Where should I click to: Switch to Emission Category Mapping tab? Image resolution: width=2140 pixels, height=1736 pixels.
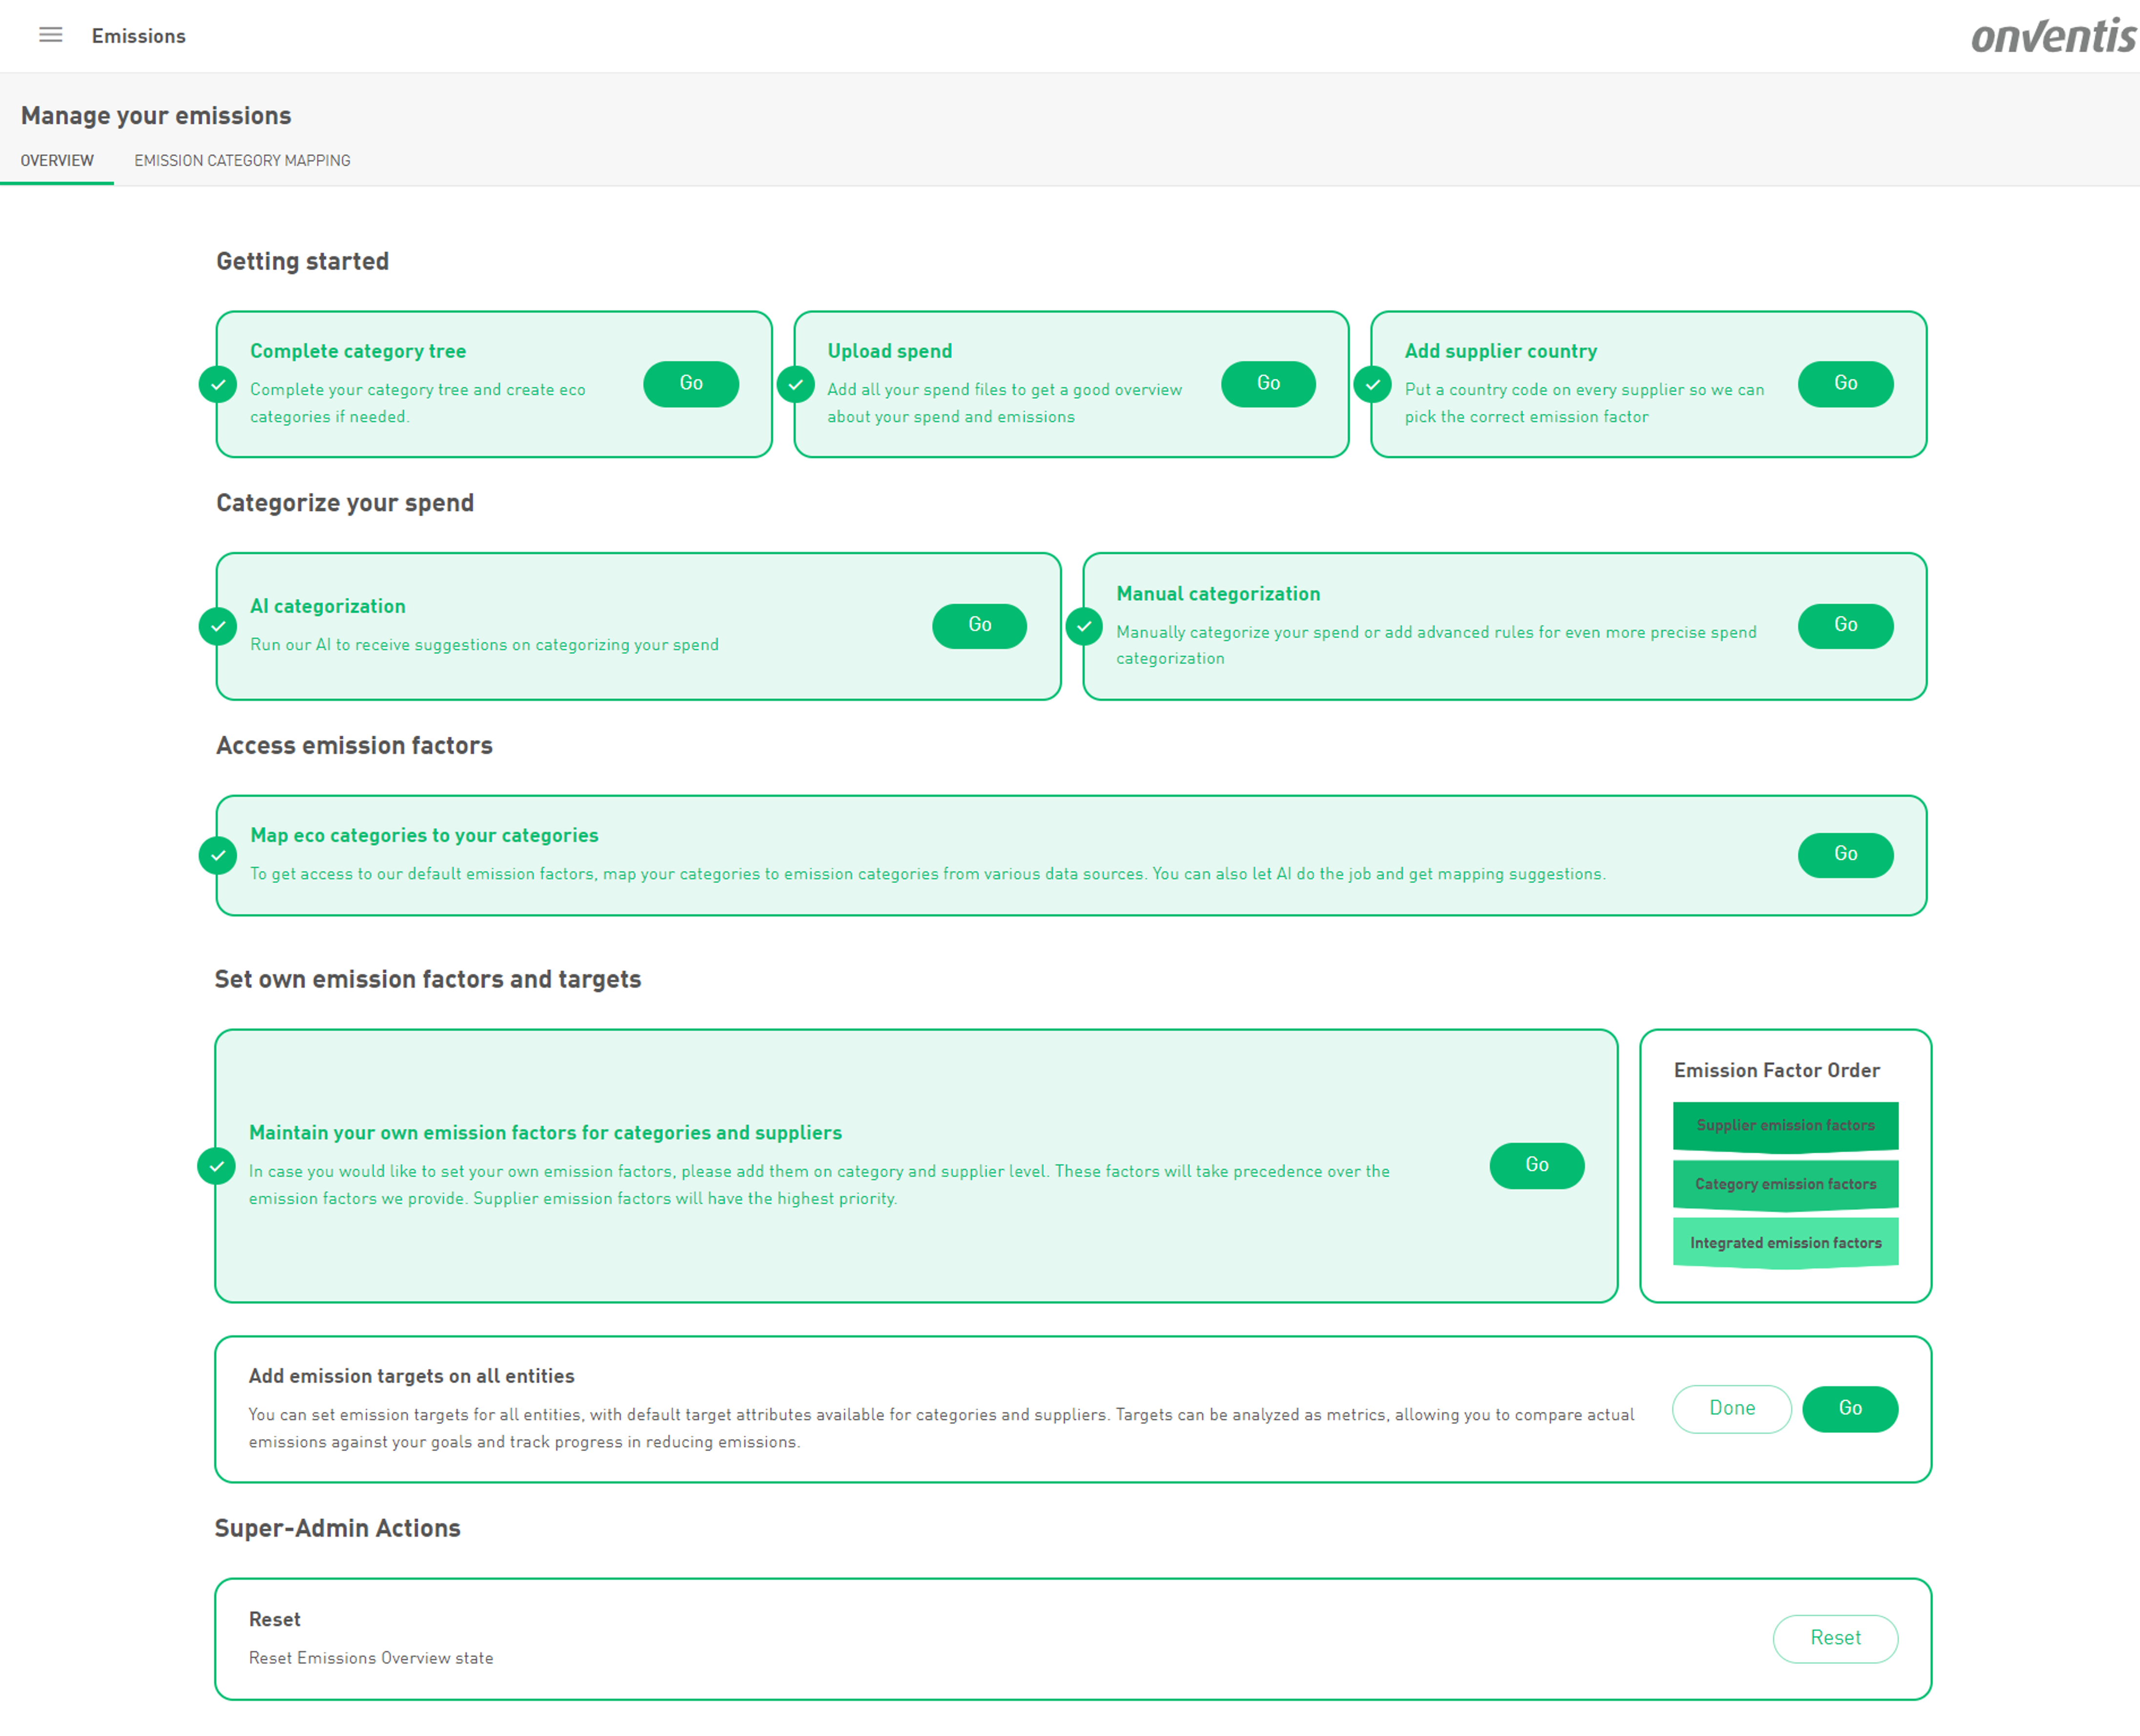click(242, 160)
